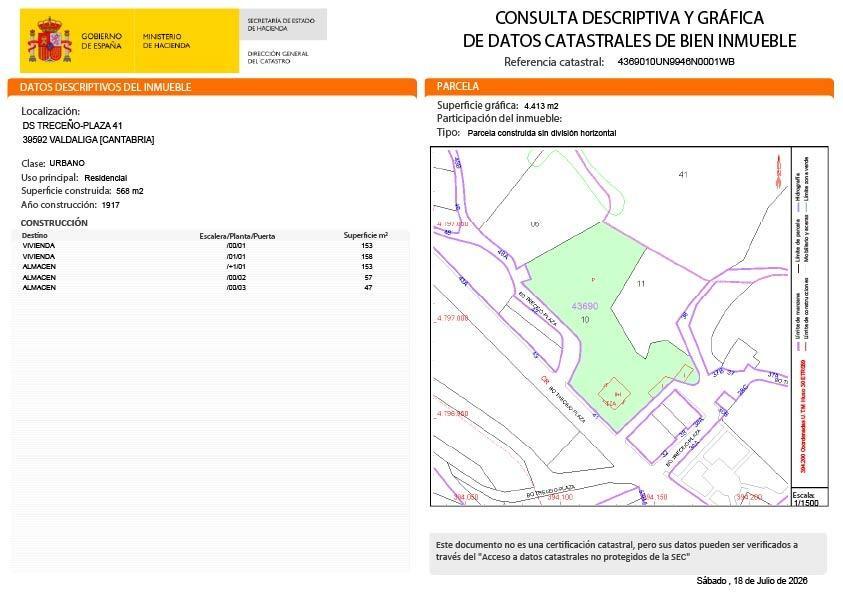Click the green parcel labeled 43690
This screenshot has width=843, height=595.
(x=584, y=306)
